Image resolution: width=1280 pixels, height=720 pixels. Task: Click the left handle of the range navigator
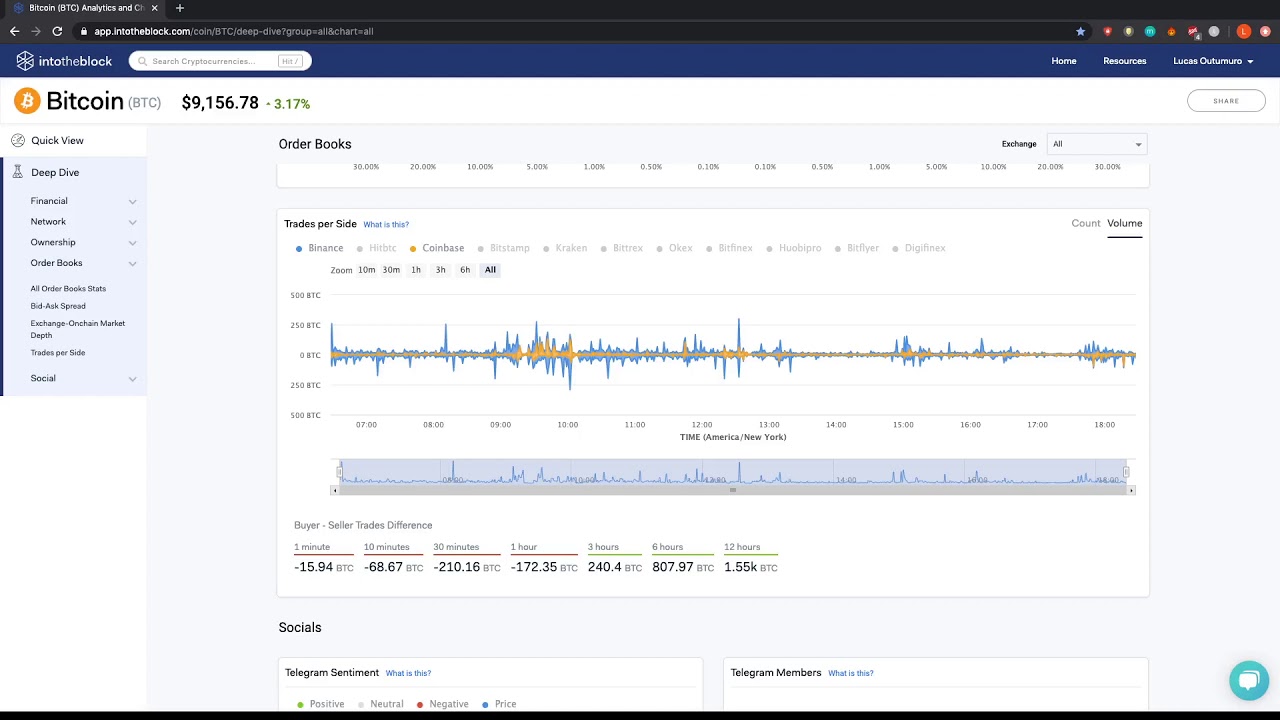(340, 472)
